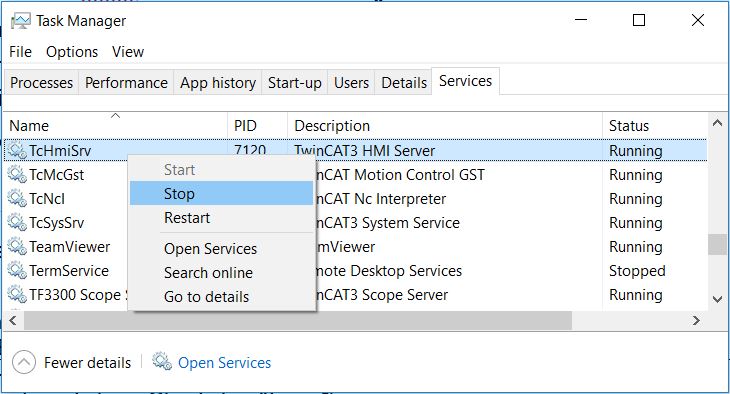730x394 pixels.
Task: Select the TcHmiSrv service name
Action: click(60, 150)
